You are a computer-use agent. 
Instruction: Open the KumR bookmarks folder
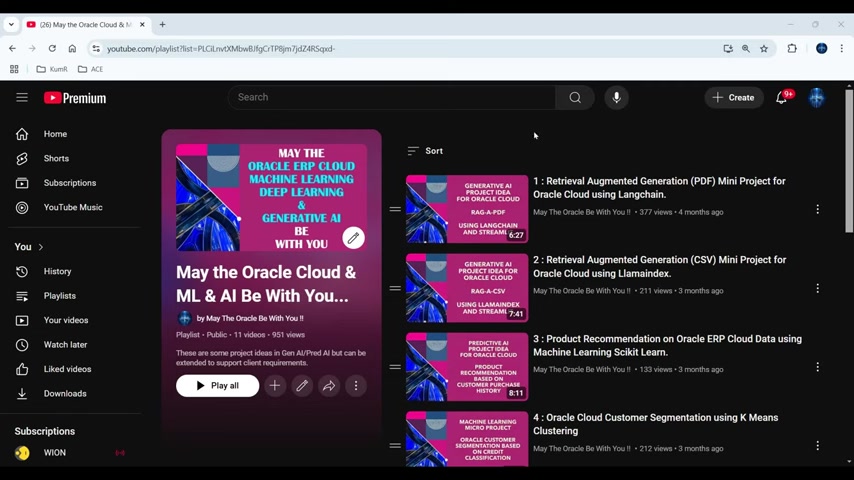tap(52, 69)
